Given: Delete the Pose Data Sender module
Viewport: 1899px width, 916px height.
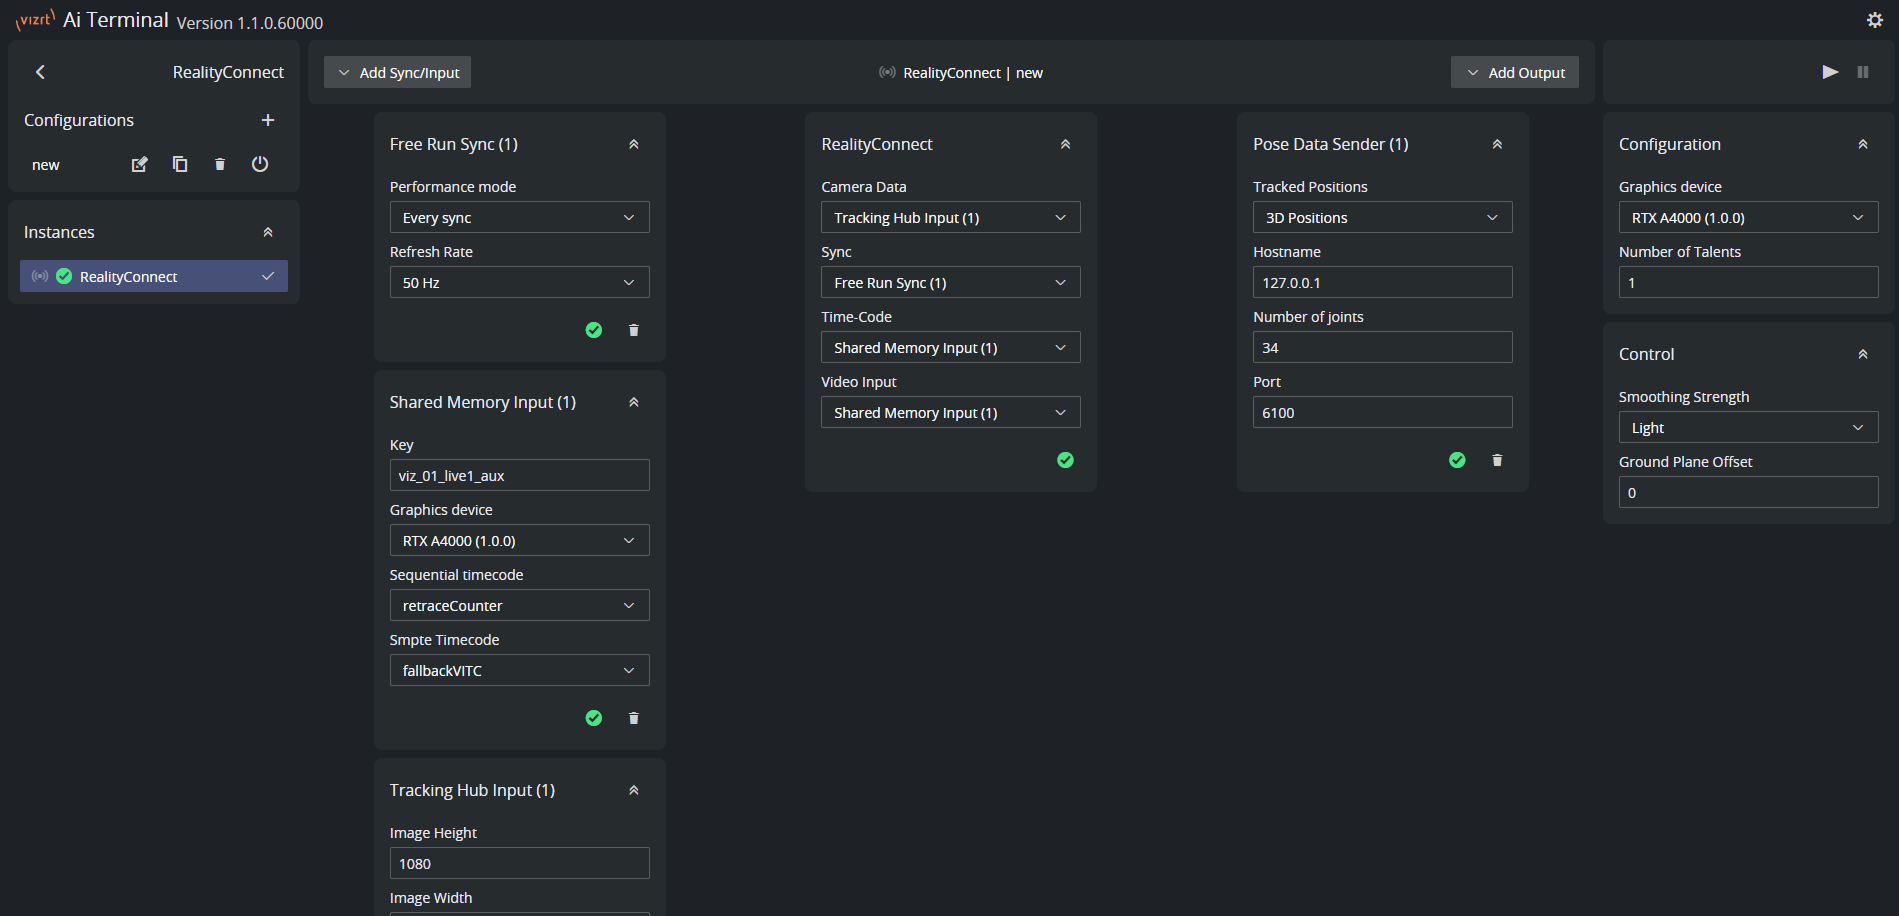Looking at the screenshot, I should pos(1496,460).
